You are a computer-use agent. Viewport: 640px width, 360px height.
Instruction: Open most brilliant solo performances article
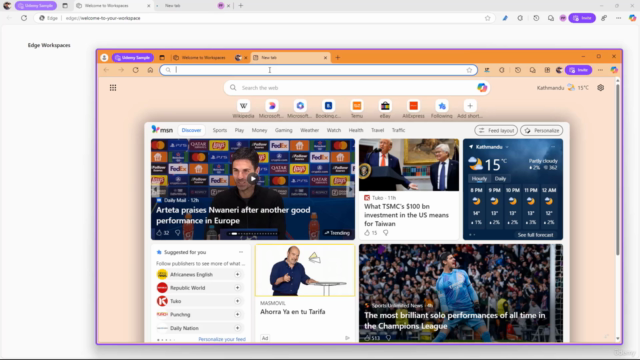tap(455, 320)
